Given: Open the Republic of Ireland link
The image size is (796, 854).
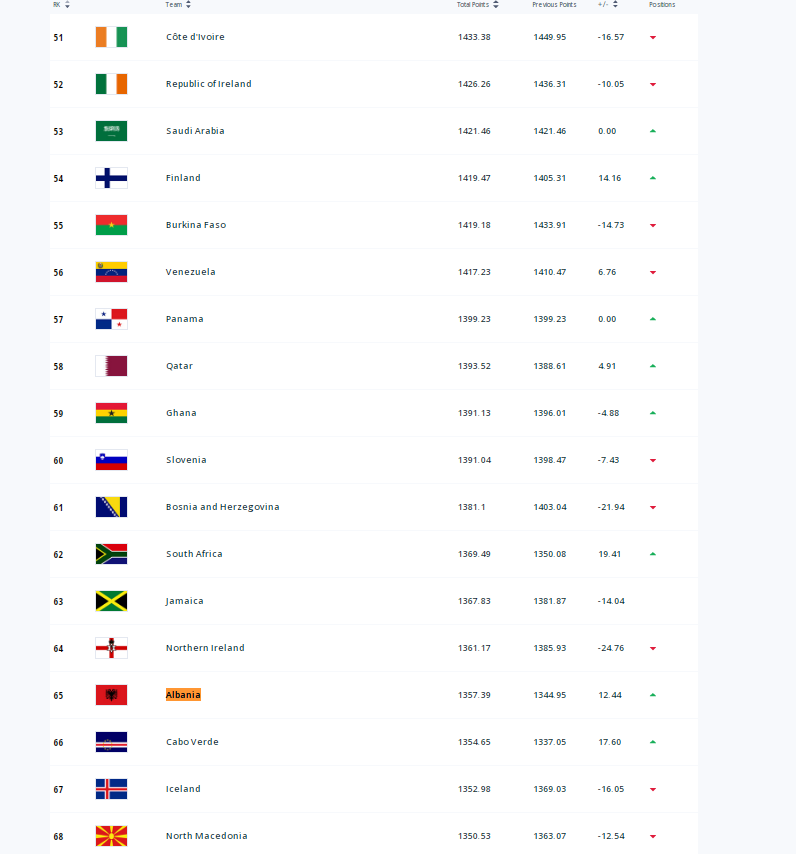Looking at the screenshot, I should point(208,84).
